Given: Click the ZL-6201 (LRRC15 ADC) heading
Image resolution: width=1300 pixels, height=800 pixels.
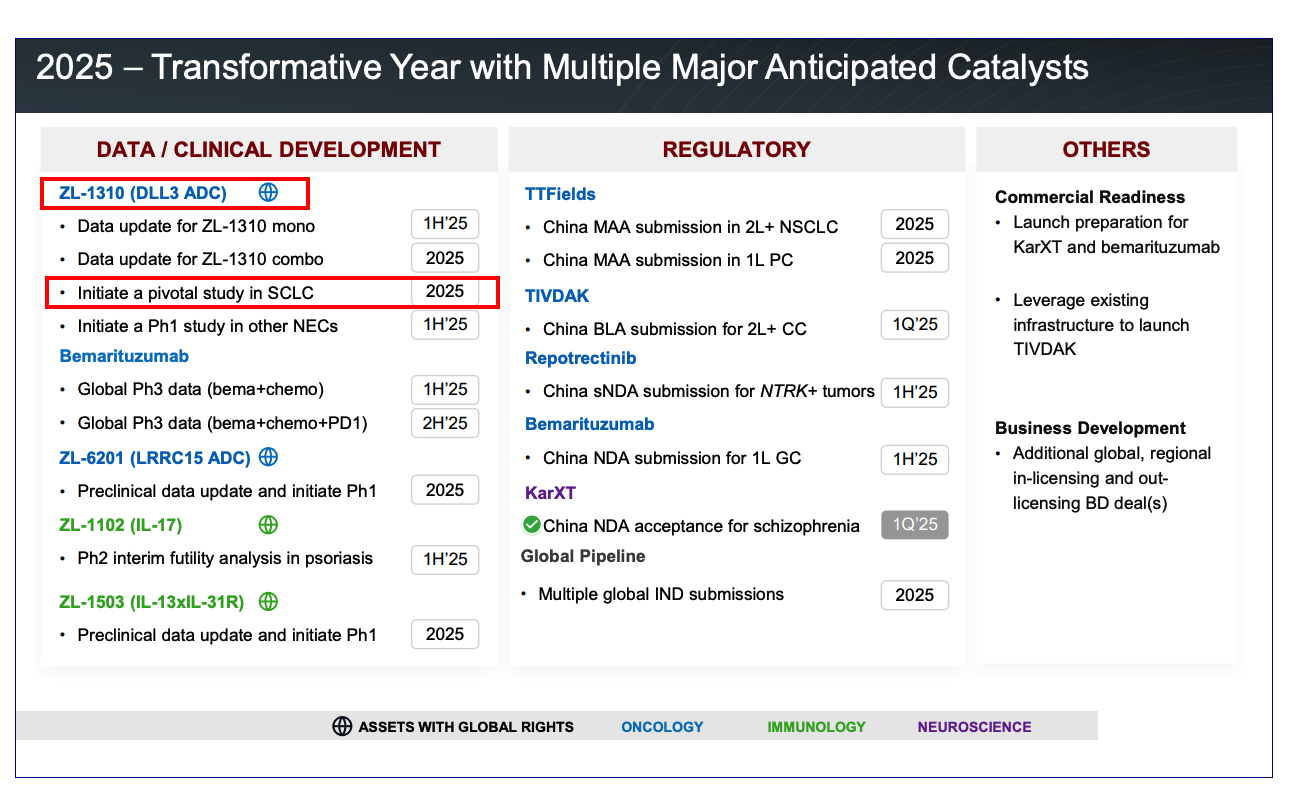Looking at the screenshot, I should 154,458.
